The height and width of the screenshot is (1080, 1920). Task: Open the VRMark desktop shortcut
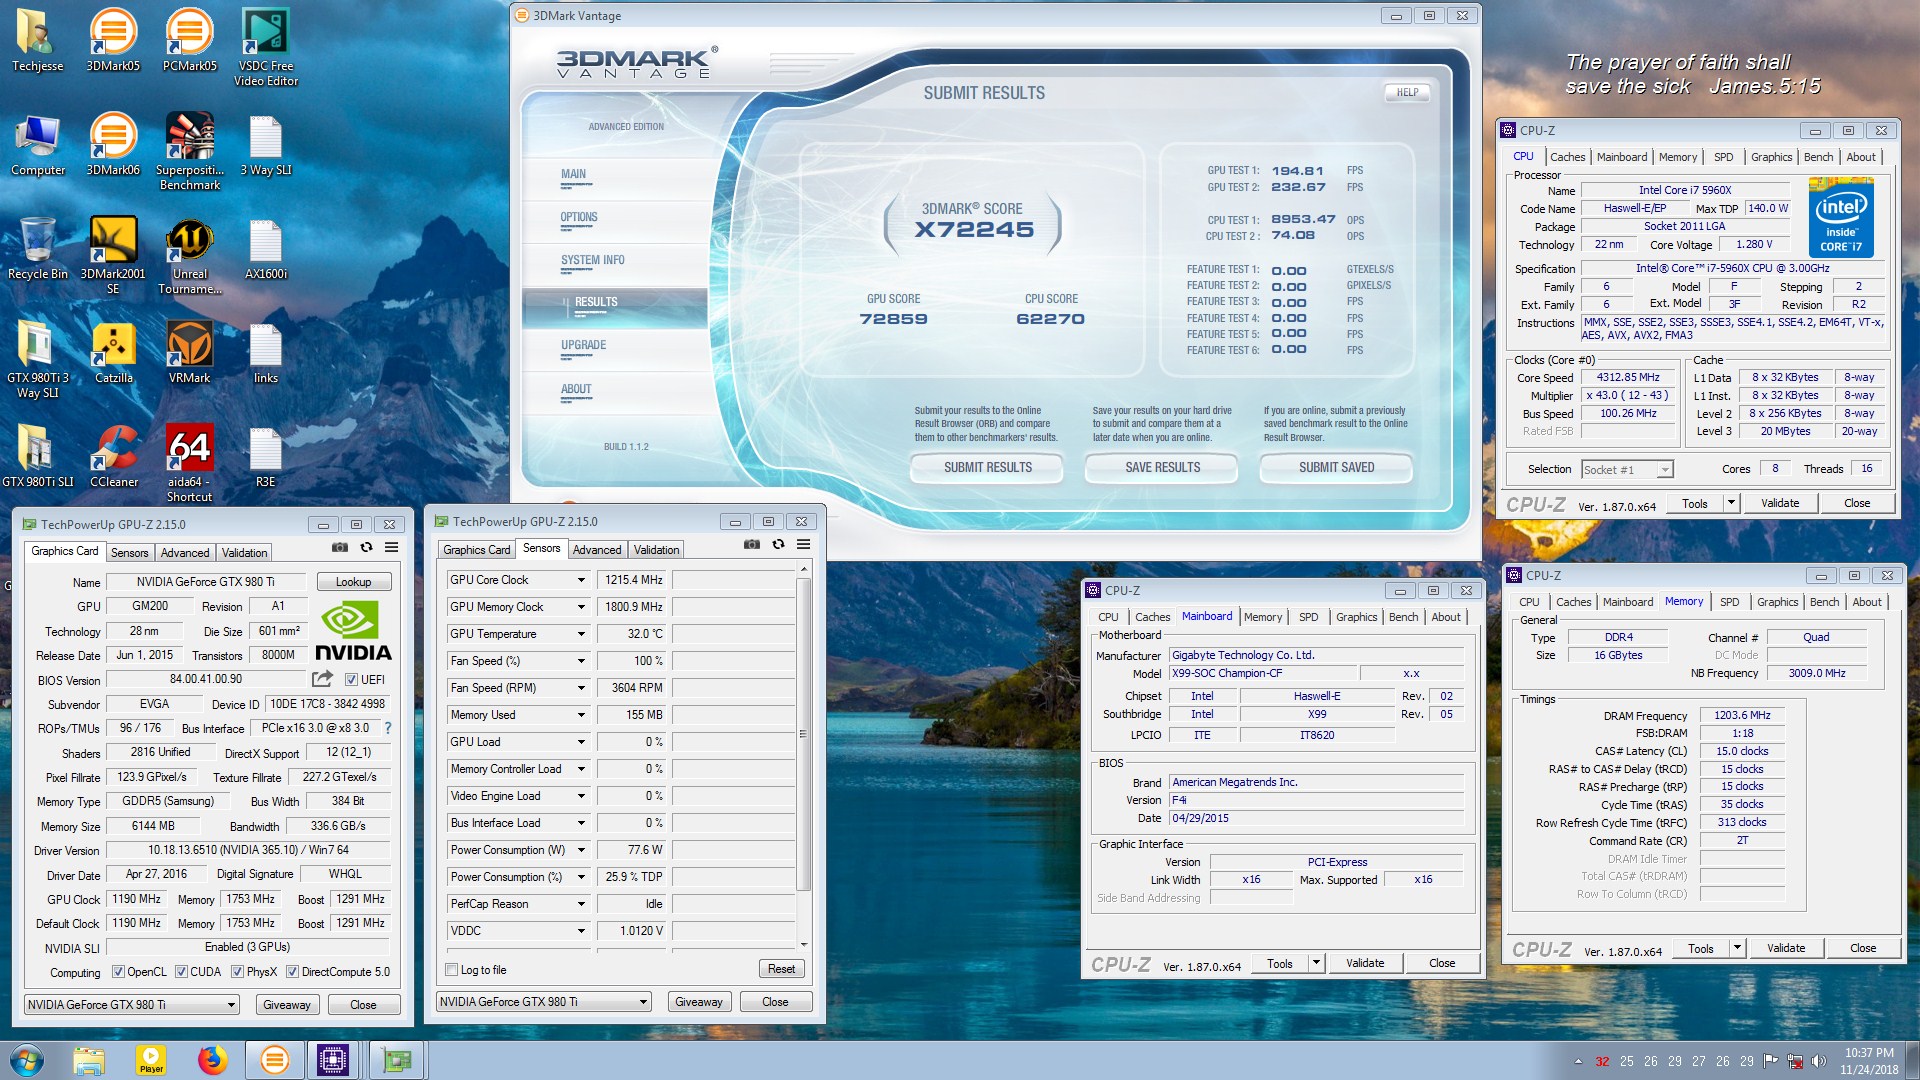tap(189, 352)
